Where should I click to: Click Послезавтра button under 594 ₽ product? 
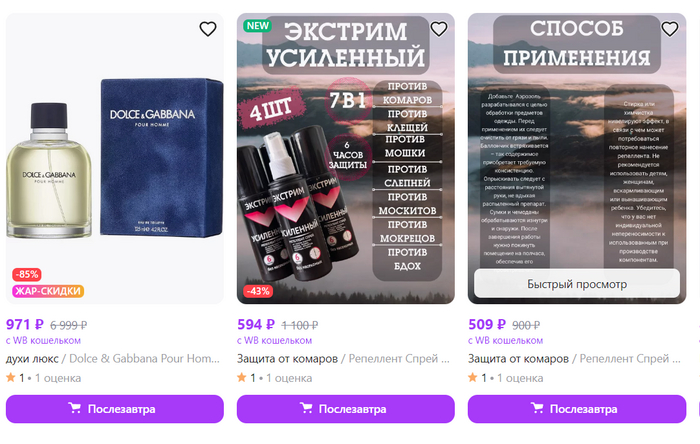coord(346,409)
